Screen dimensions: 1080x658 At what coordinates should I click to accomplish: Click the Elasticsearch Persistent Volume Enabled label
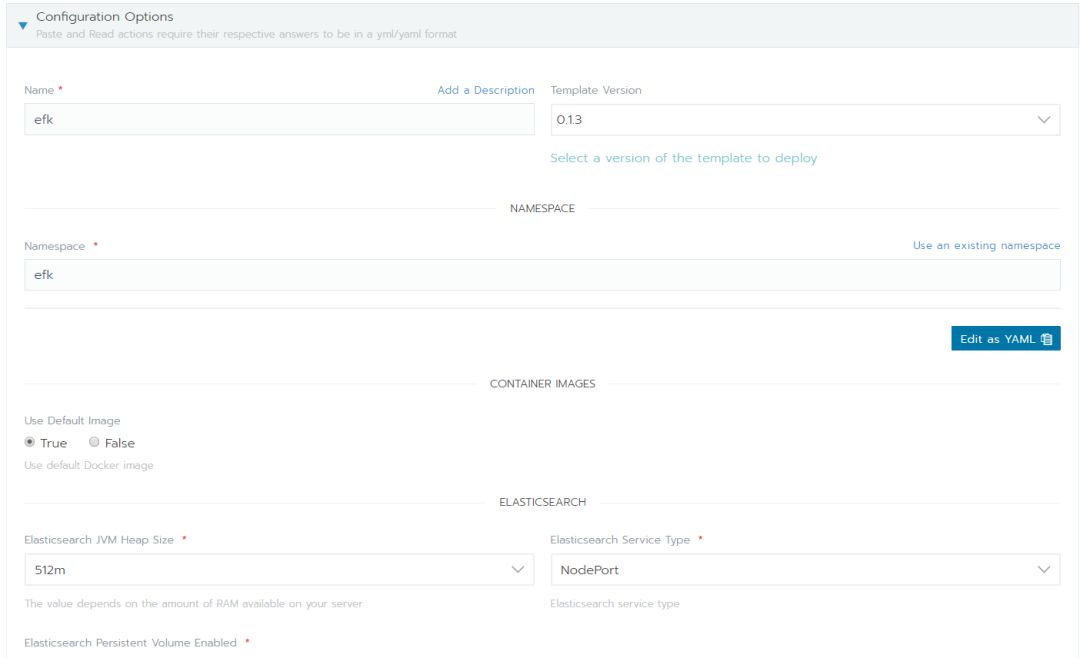tap(130, 642)
